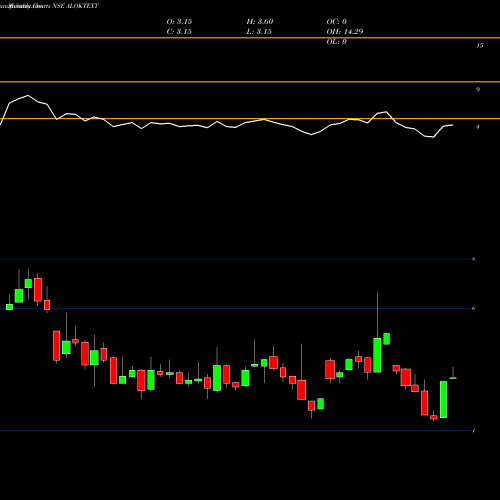Viewport: 500px width, 500px height.
Task: Click the tall green candle with longest upper wick
Action: [x=377, y=332]
